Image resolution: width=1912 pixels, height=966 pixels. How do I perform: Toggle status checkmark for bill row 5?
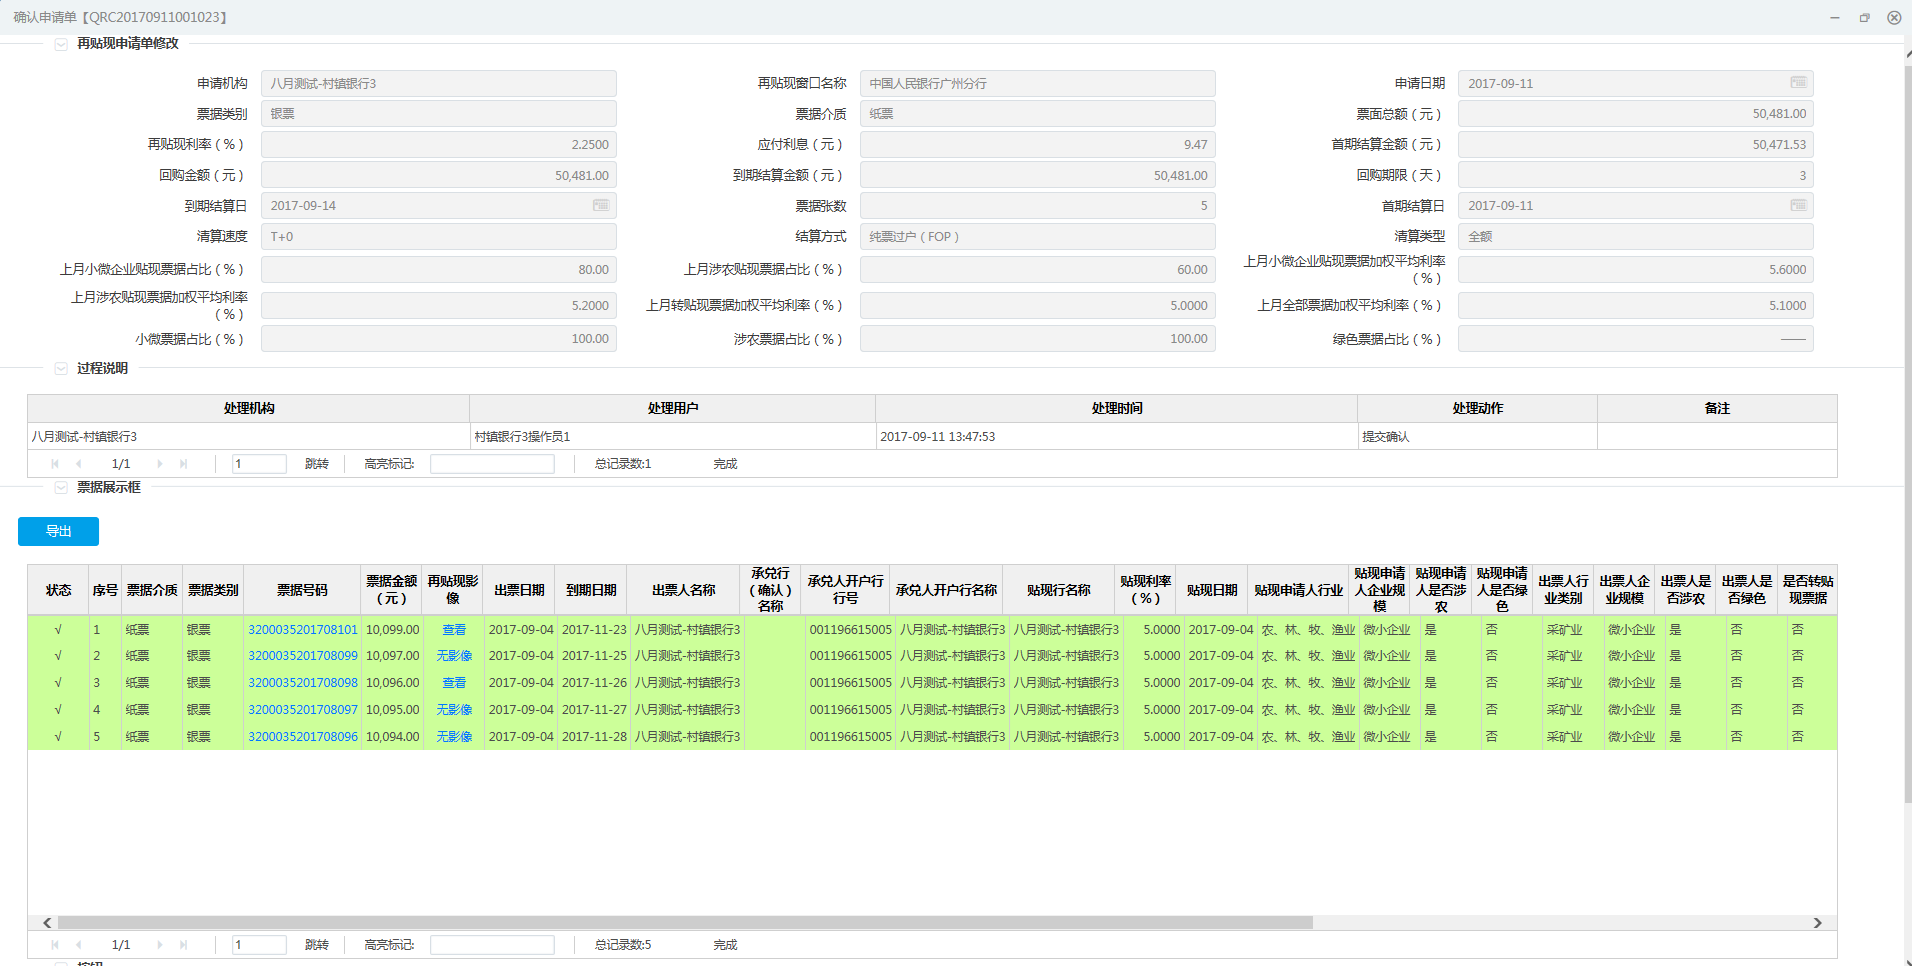tap(58, 737)
